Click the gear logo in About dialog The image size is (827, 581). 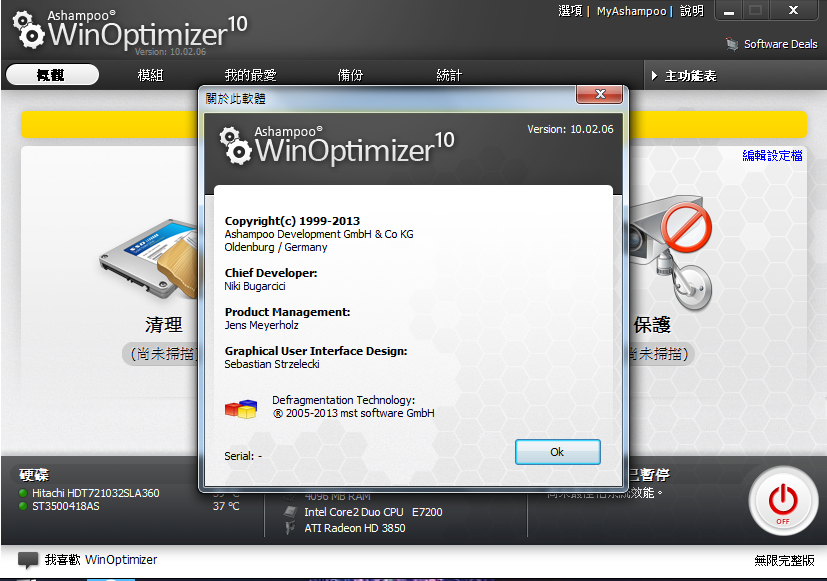coord(235,145)
